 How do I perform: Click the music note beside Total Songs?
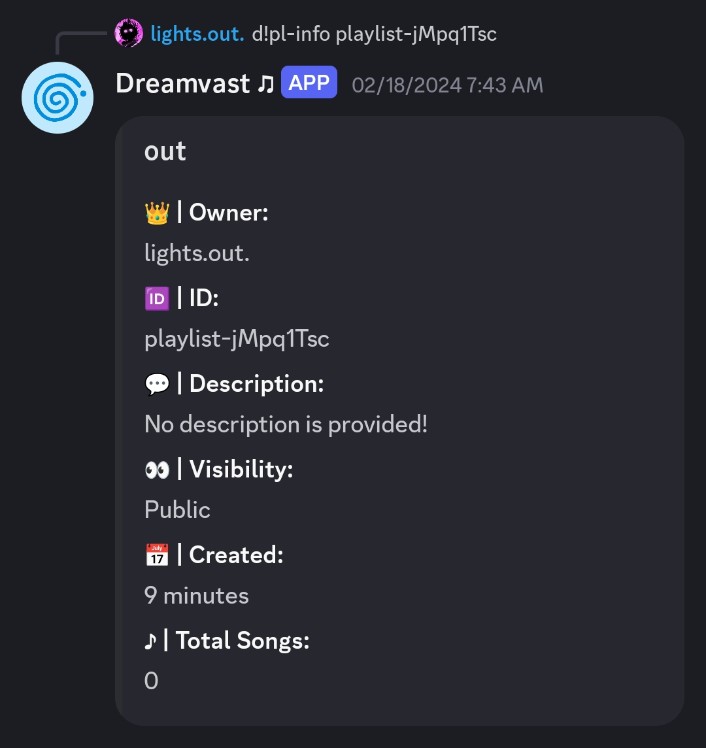pyautogui.click(x=150, y=641)
